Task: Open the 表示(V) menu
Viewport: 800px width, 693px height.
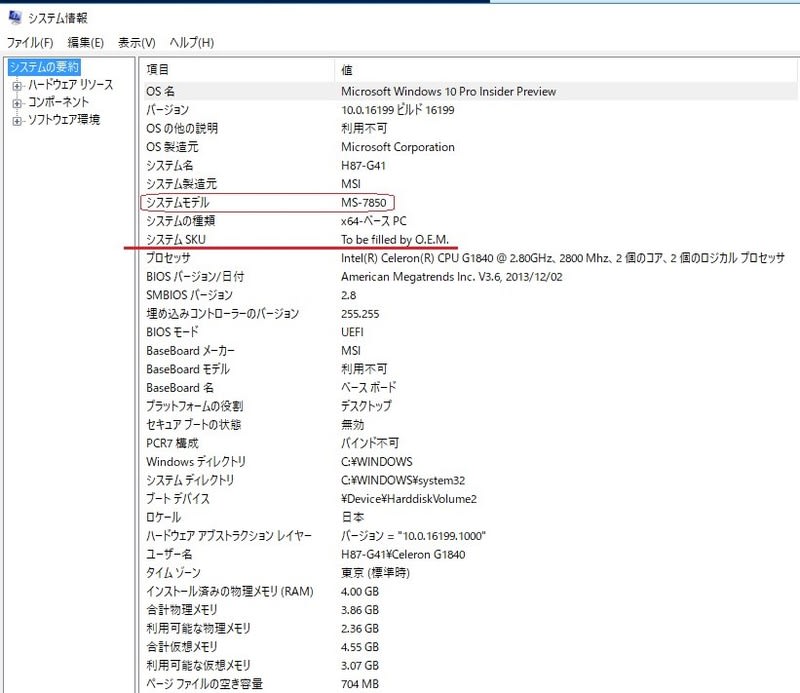Action: pos(137,42)
